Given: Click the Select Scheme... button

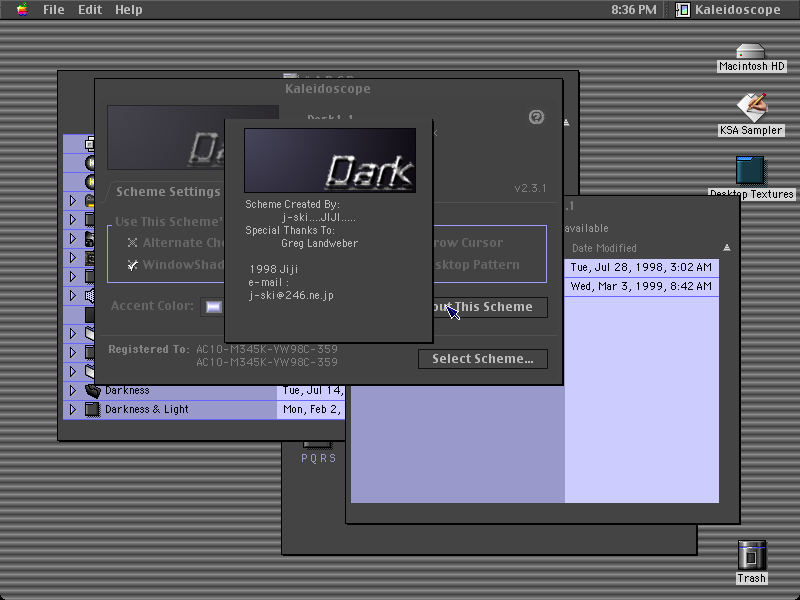Looking at the screenshot, I should [x=483, y=359].
